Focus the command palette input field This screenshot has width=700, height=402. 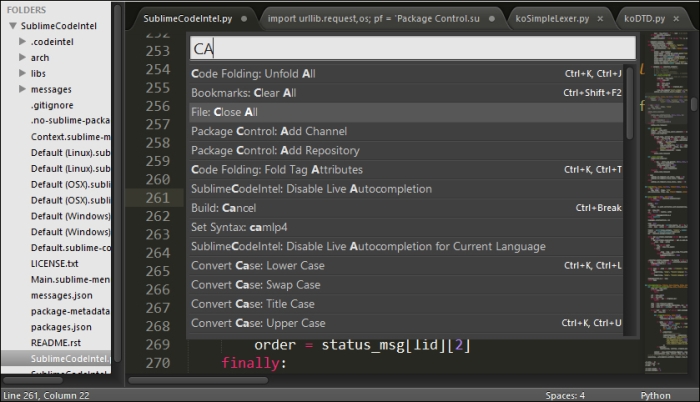[x=413, y=48]
